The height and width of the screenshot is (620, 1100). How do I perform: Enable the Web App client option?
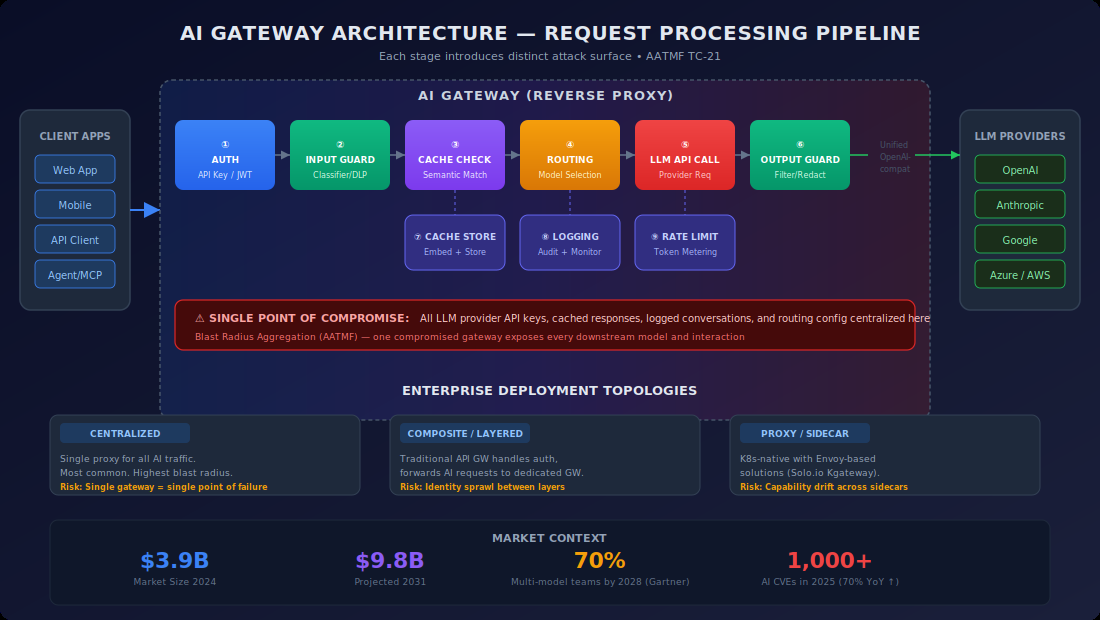pyautogui.click(x=75, y=169)
